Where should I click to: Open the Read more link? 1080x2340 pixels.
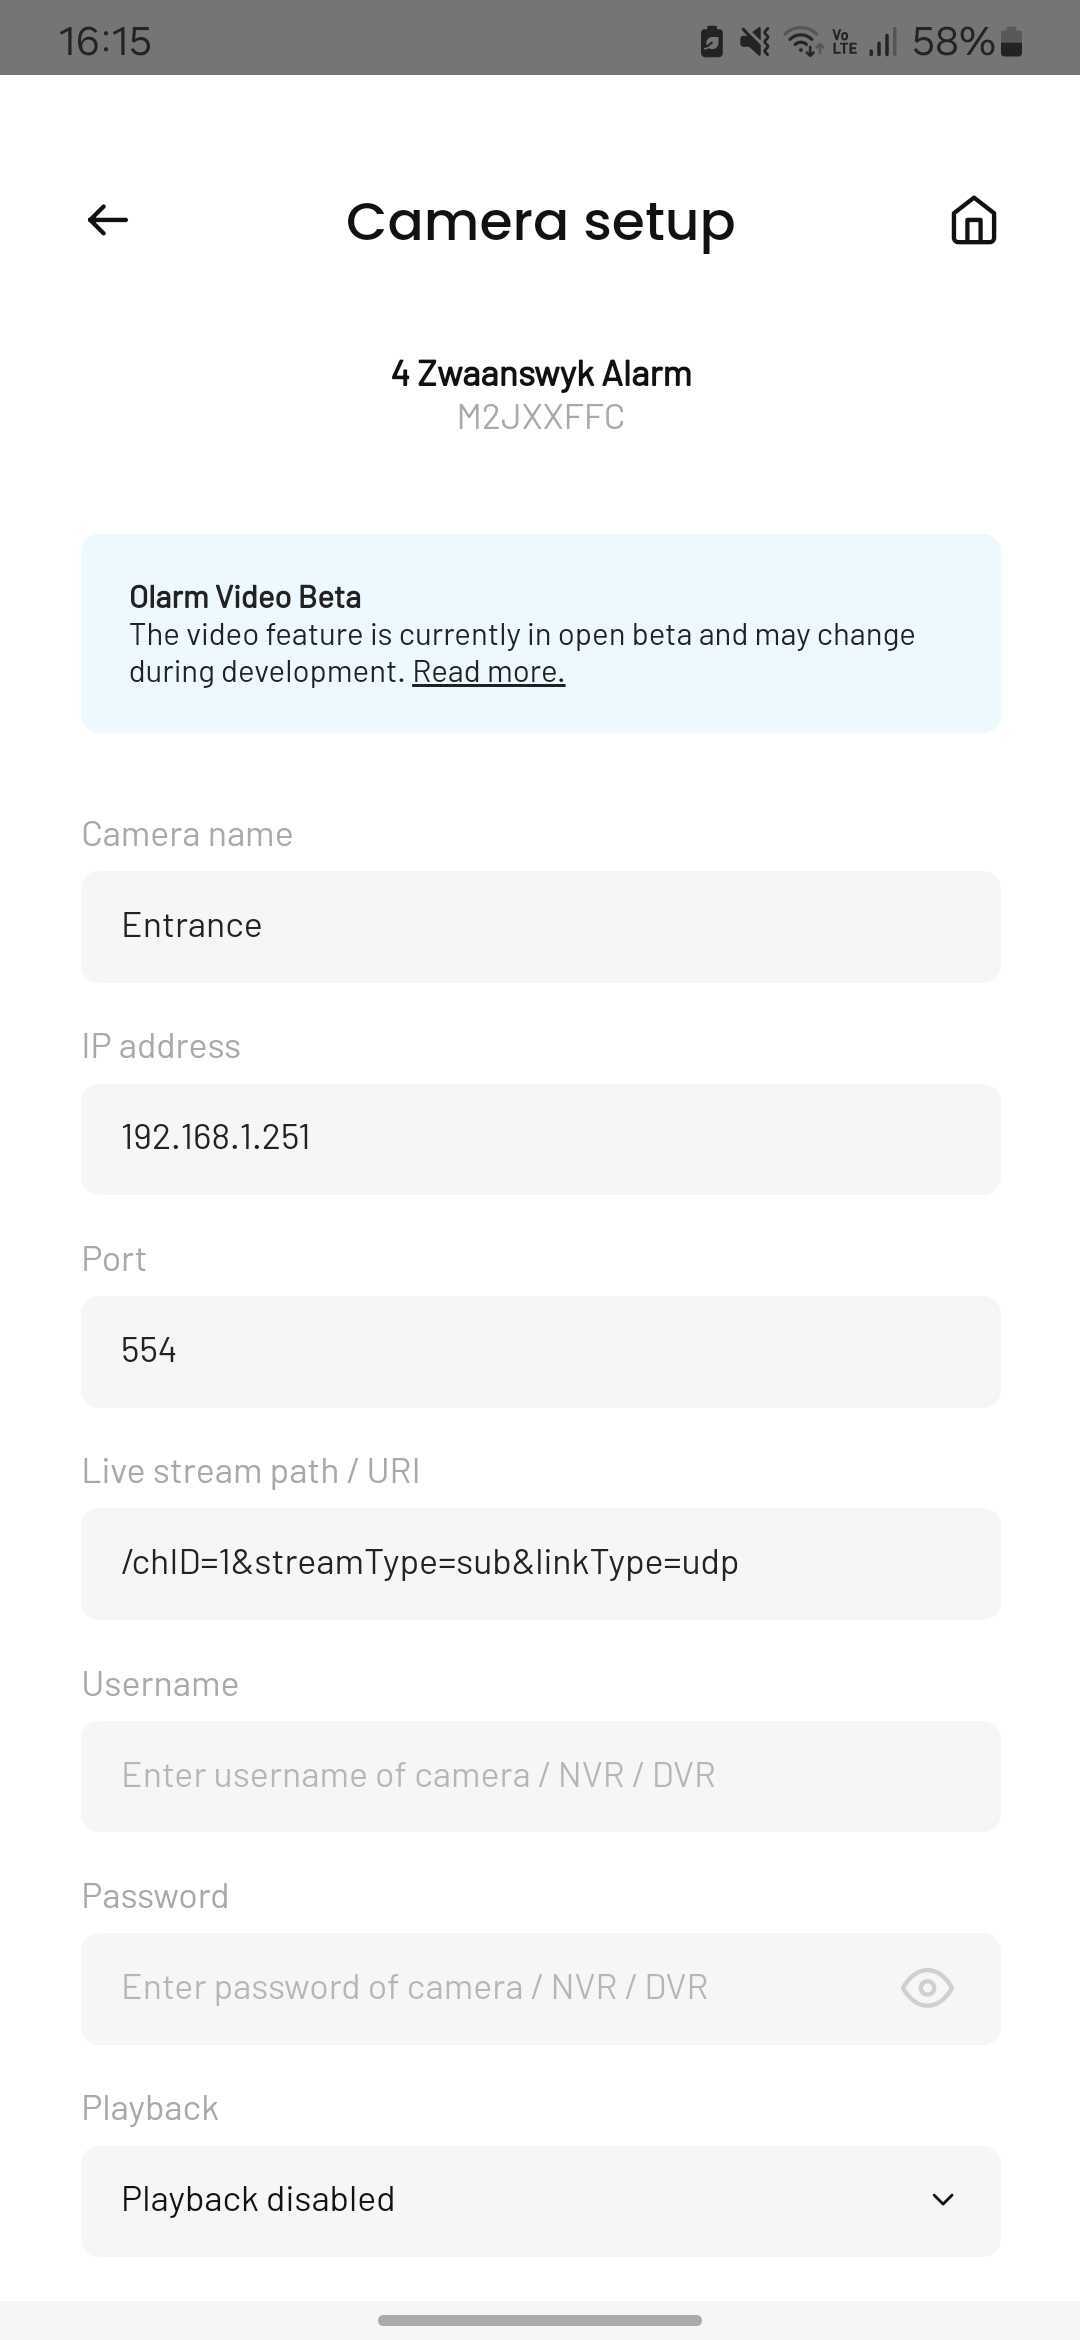[x=489, y=672]
